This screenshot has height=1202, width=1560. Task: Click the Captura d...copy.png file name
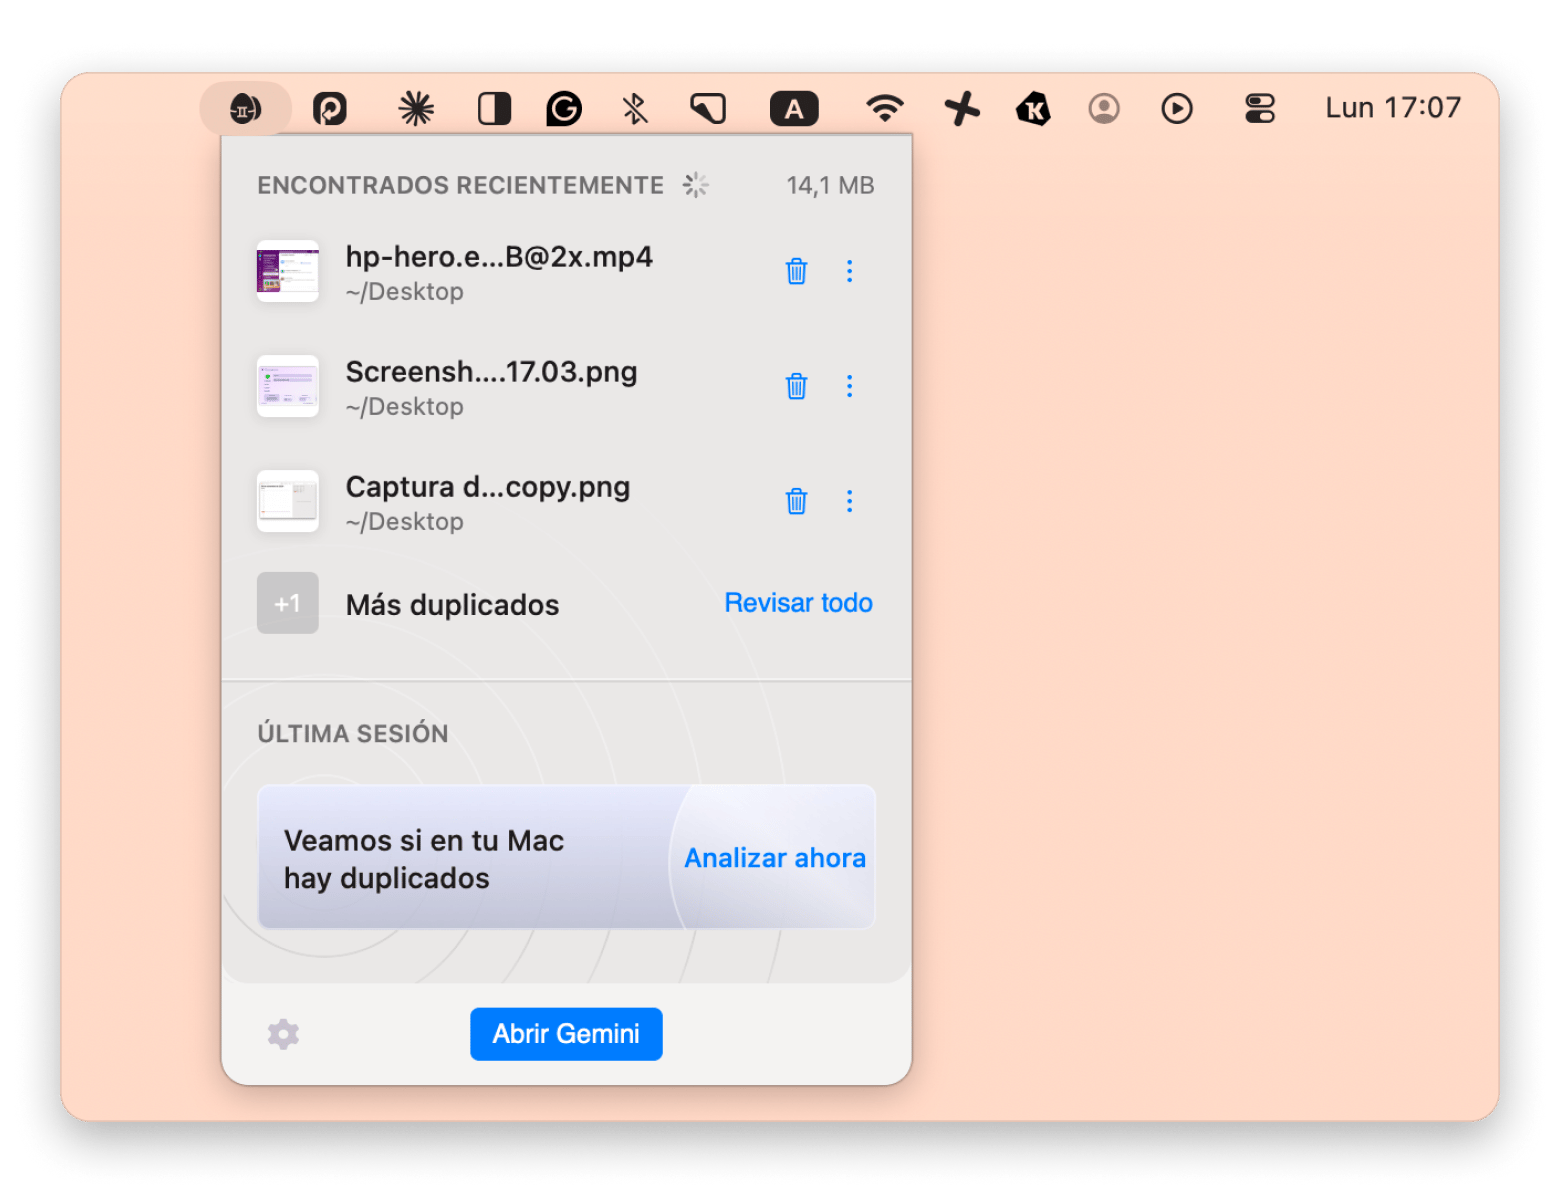(x=488, y=487)
